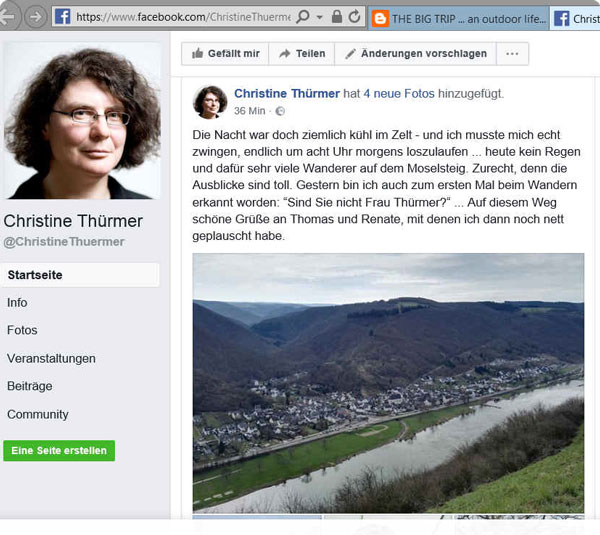Select Fotos in the sidebar menu
Image resolution: width=600 pixels, height=535 pixels.
tap(22, 330)
